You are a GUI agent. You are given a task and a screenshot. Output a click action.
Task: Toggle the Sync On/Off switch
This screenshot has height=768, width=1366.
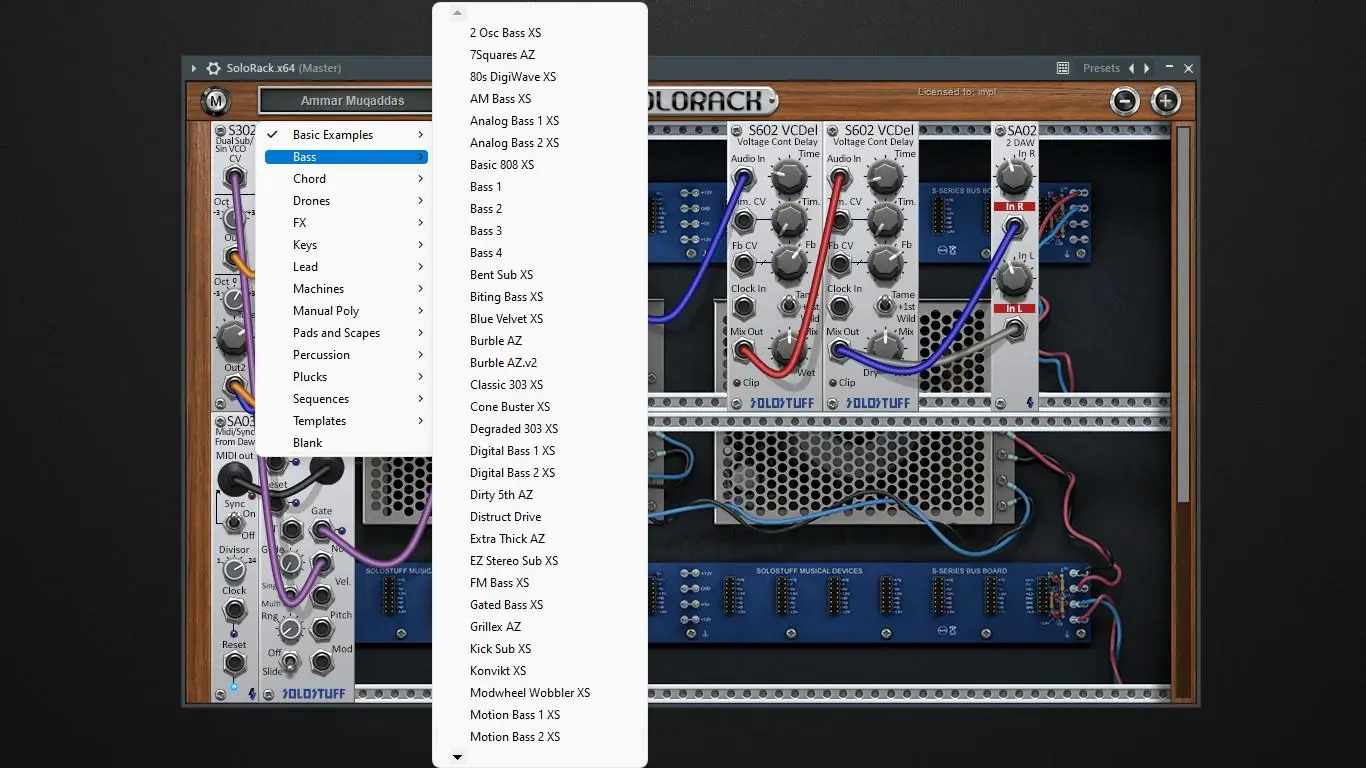tap(234, 523)
